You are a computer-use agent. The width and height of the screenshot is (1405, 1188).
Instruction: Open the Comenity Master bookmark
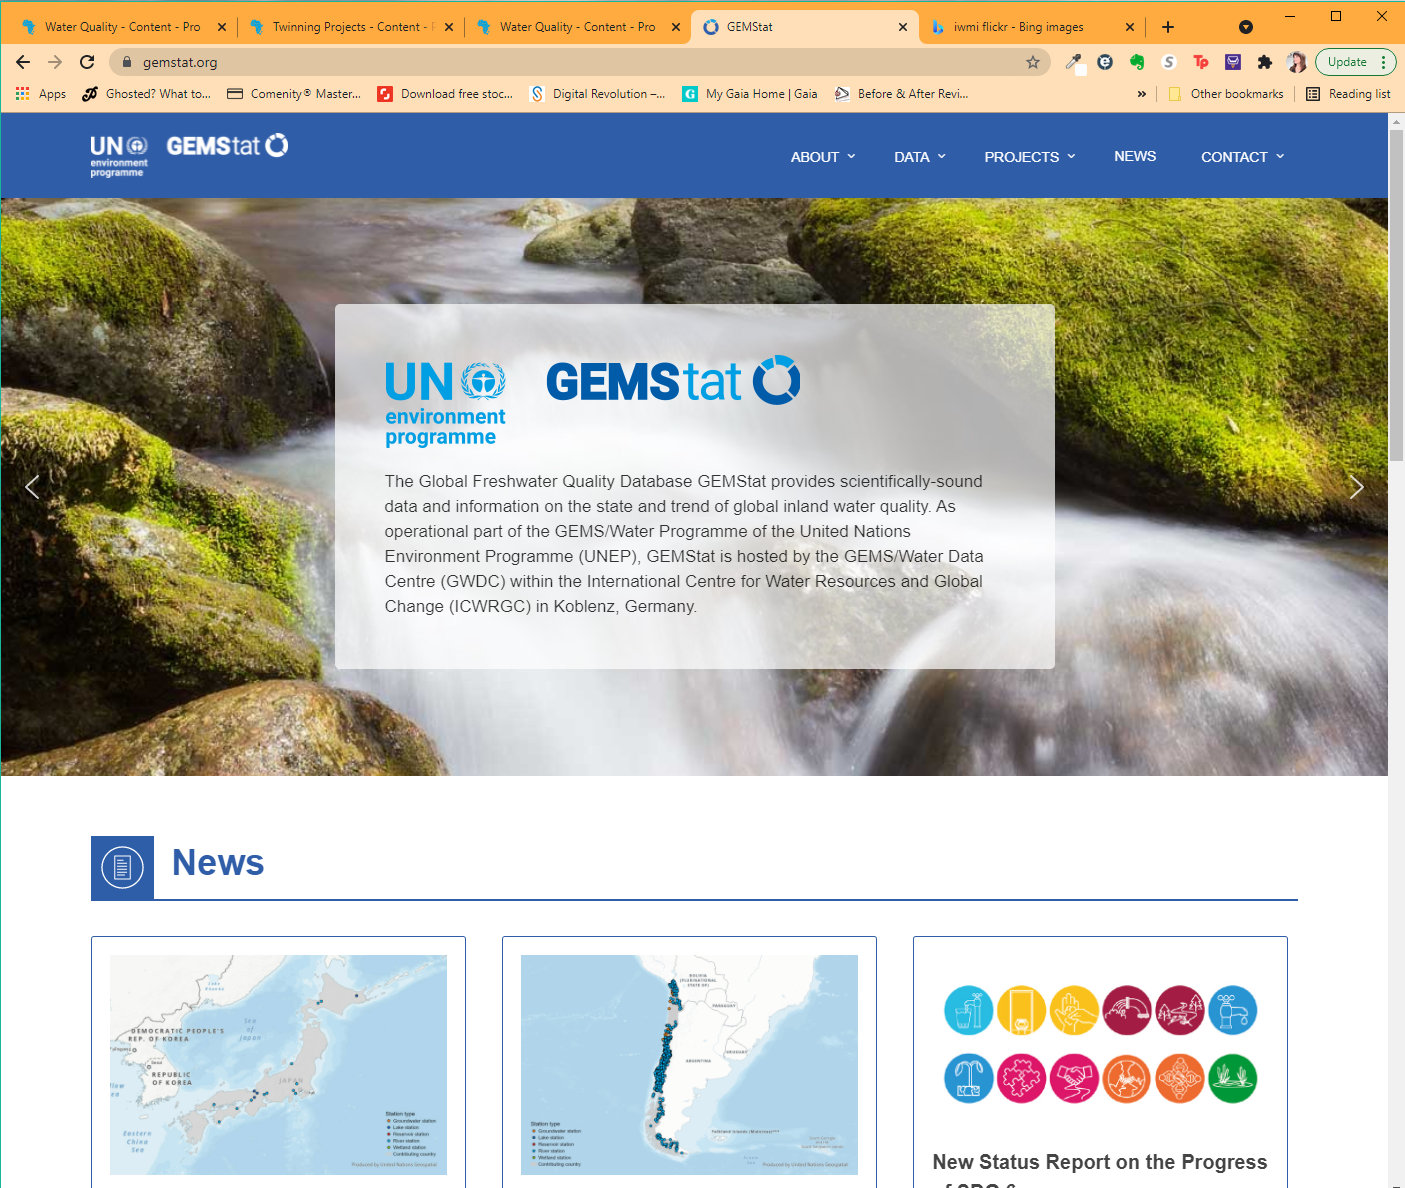coord(294,94)
